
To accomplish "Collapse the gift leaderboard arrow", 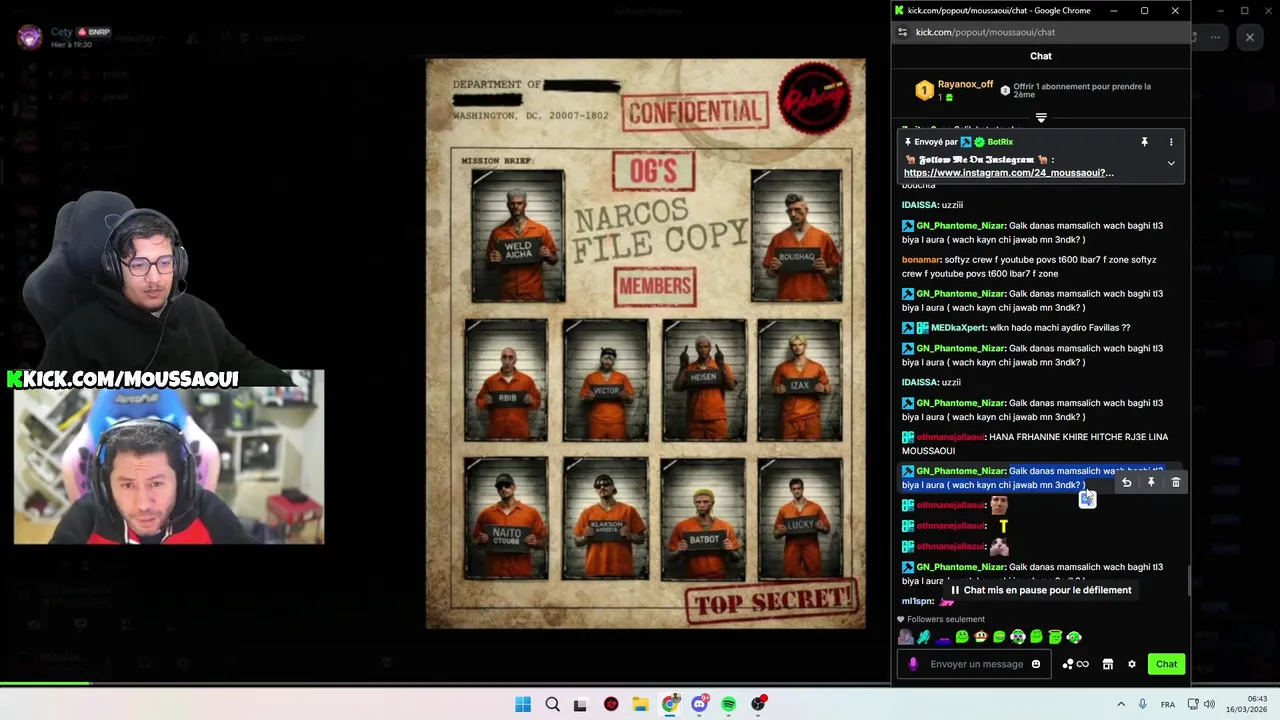I will [1041, 118].
